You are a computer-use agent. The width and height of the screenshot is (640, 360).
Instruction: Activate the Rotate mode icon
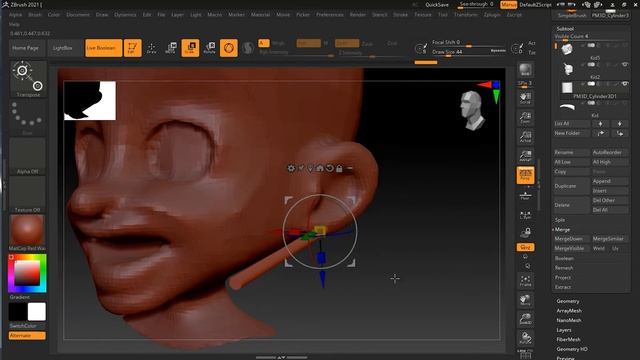point(209,48)
